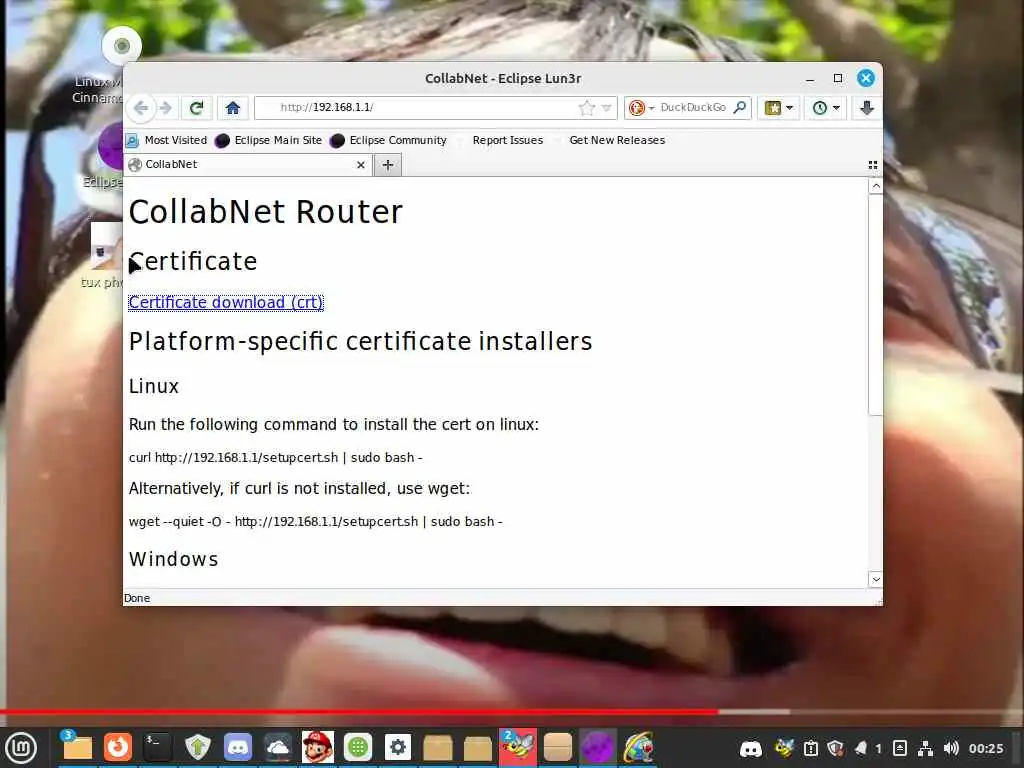Open the tab groups grid icon
The height and width of the screenshot is (768, 1024).
click(872, 165)
